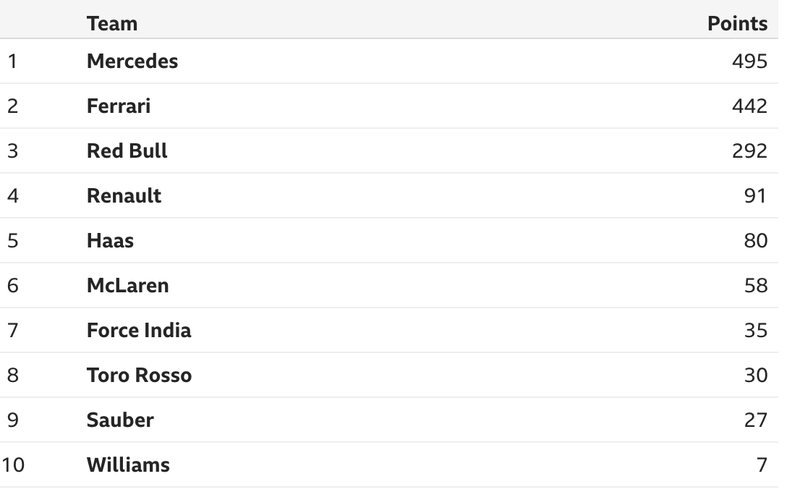Select the Toro Rosso team name
The width and height of the screenshot is (800, 492).
tap(139, 376)
